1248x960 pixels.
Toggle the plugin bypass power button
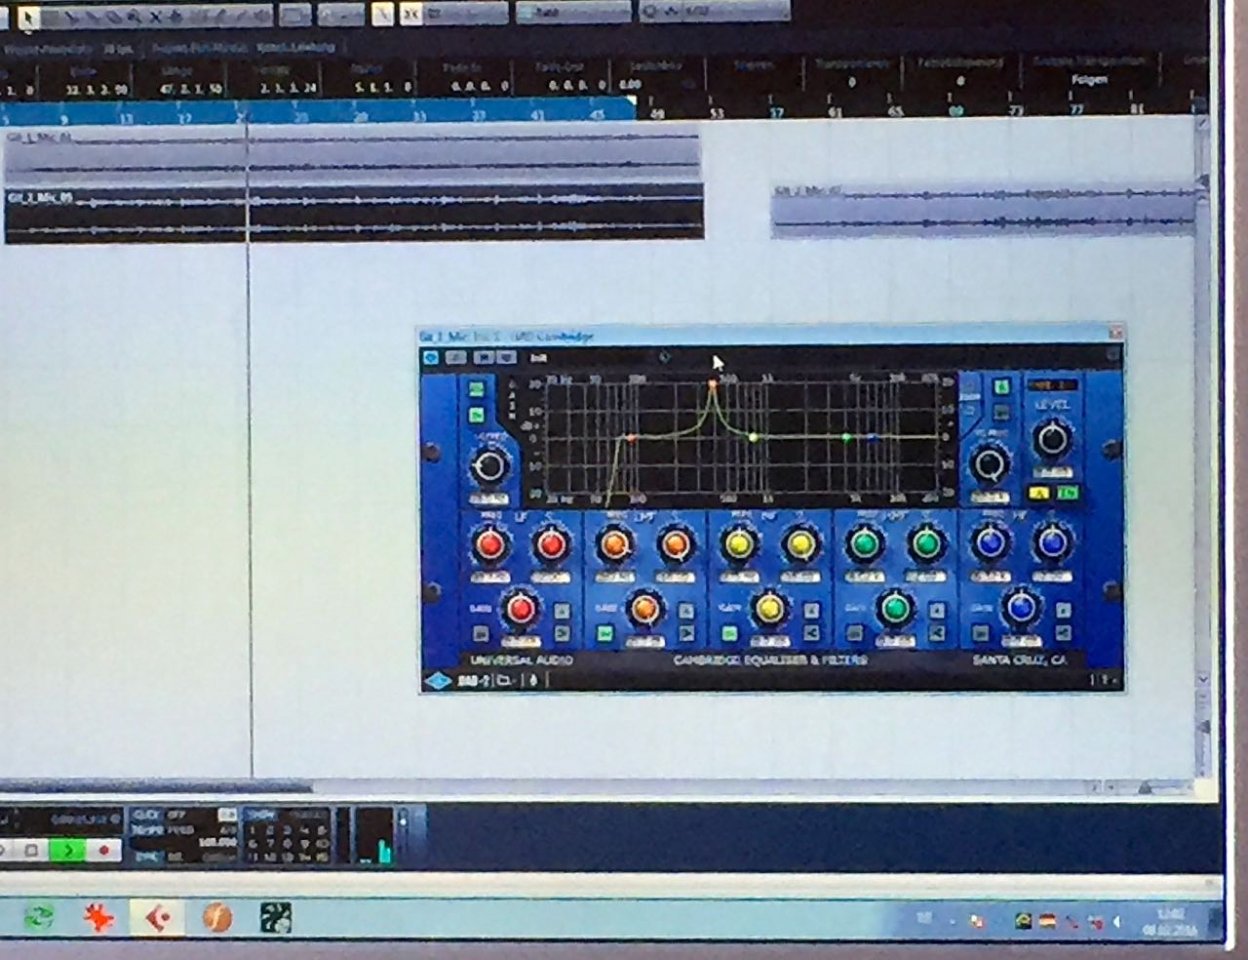click(431, 357)
